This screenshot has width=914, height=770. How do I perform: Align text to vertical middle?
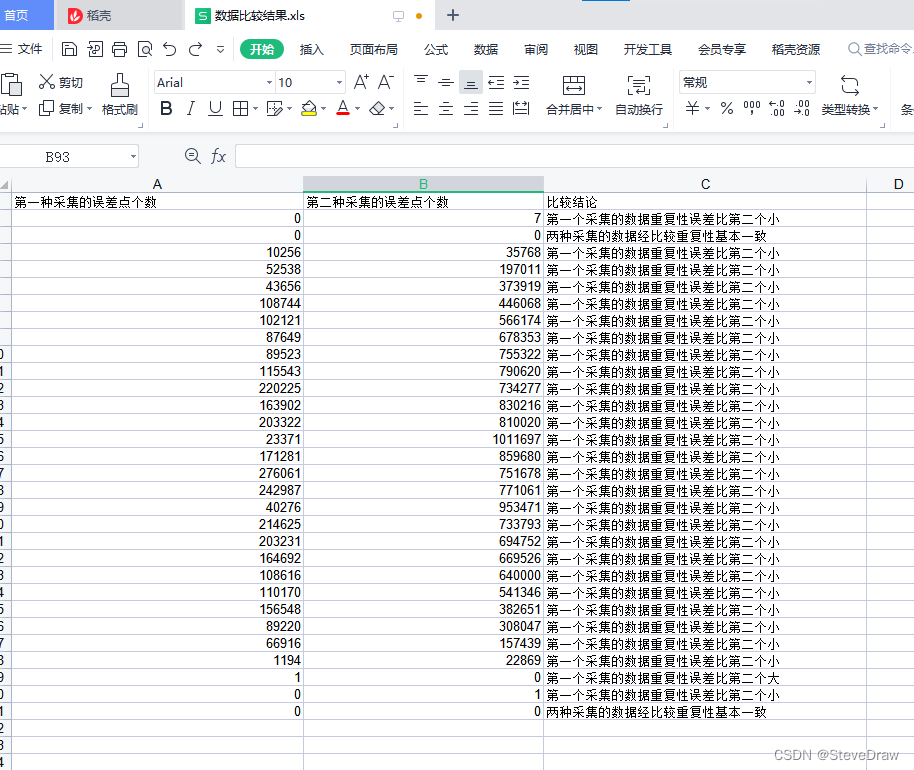click(x=446, y=82)
